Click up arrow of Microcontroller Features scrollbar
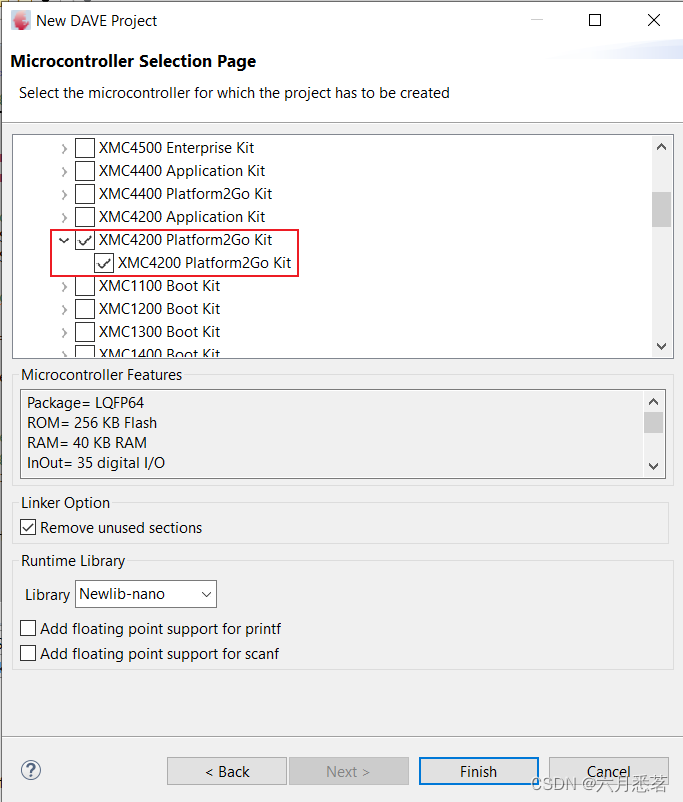 coord(653,402)
